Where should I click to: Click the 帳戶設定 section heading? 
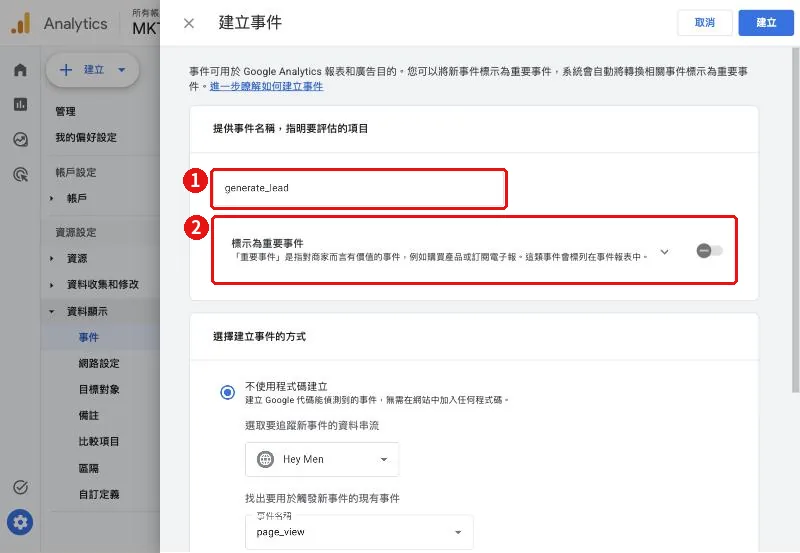tap(76, 172)
